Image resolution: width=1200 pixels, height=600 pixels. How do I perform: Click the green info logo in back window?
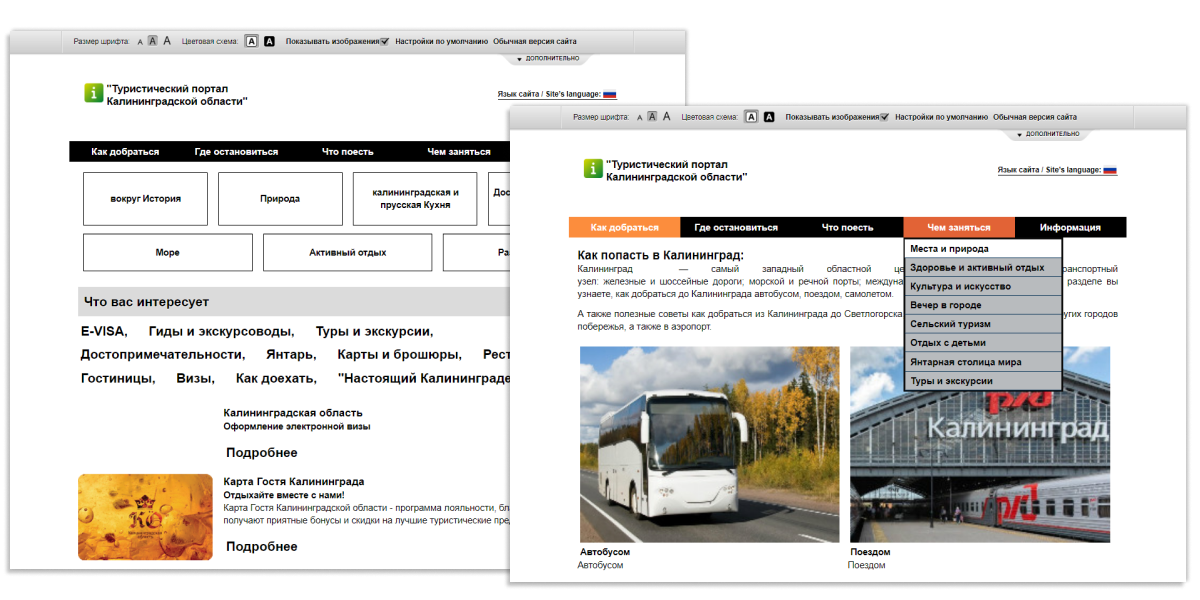tap(93, 93)
